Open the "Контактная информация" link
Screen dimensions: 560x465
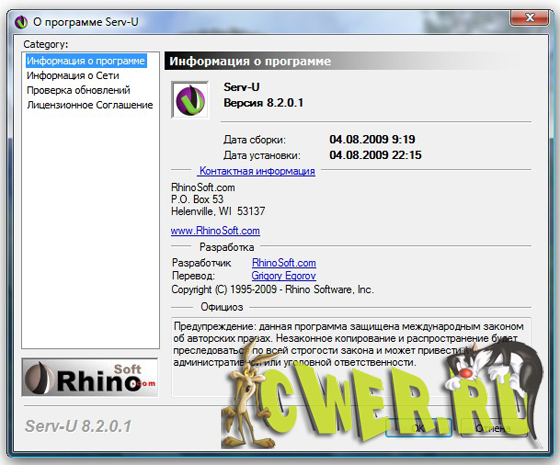(256, 171)
